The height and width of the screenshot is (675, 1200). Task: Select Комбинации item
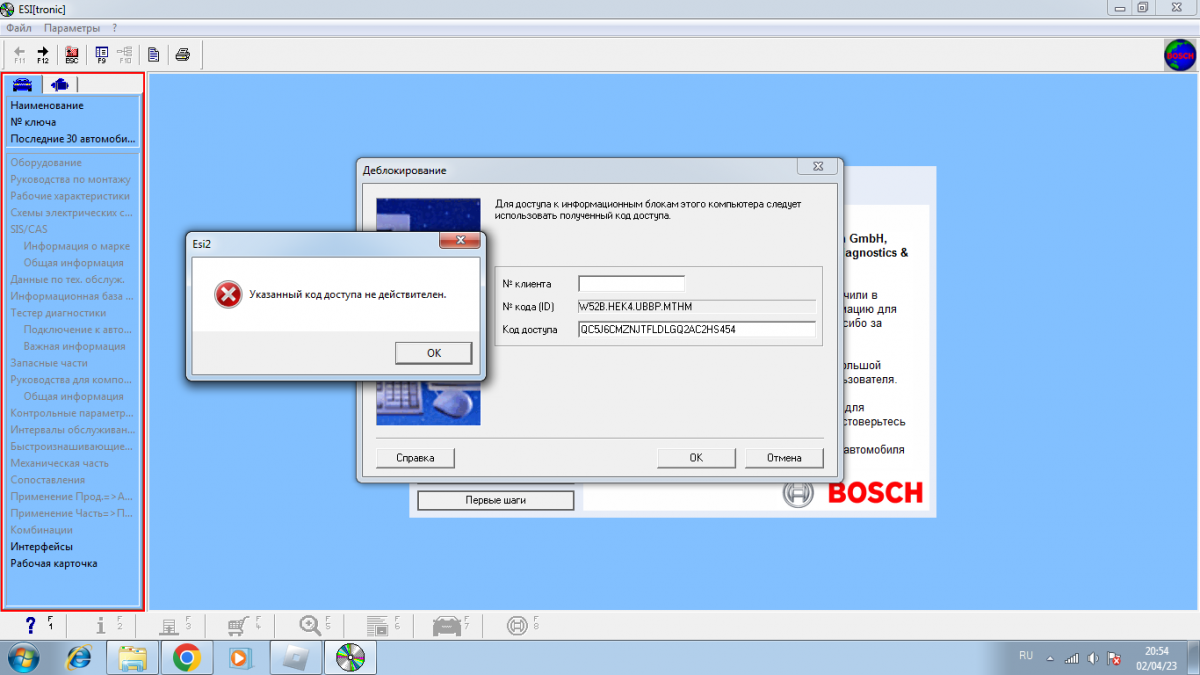pos(41,530)
